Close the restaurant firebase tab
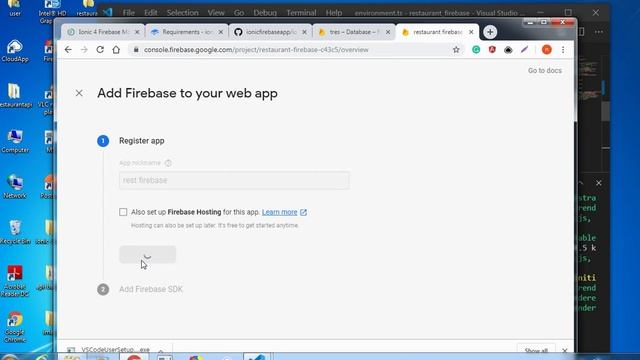 471,32
